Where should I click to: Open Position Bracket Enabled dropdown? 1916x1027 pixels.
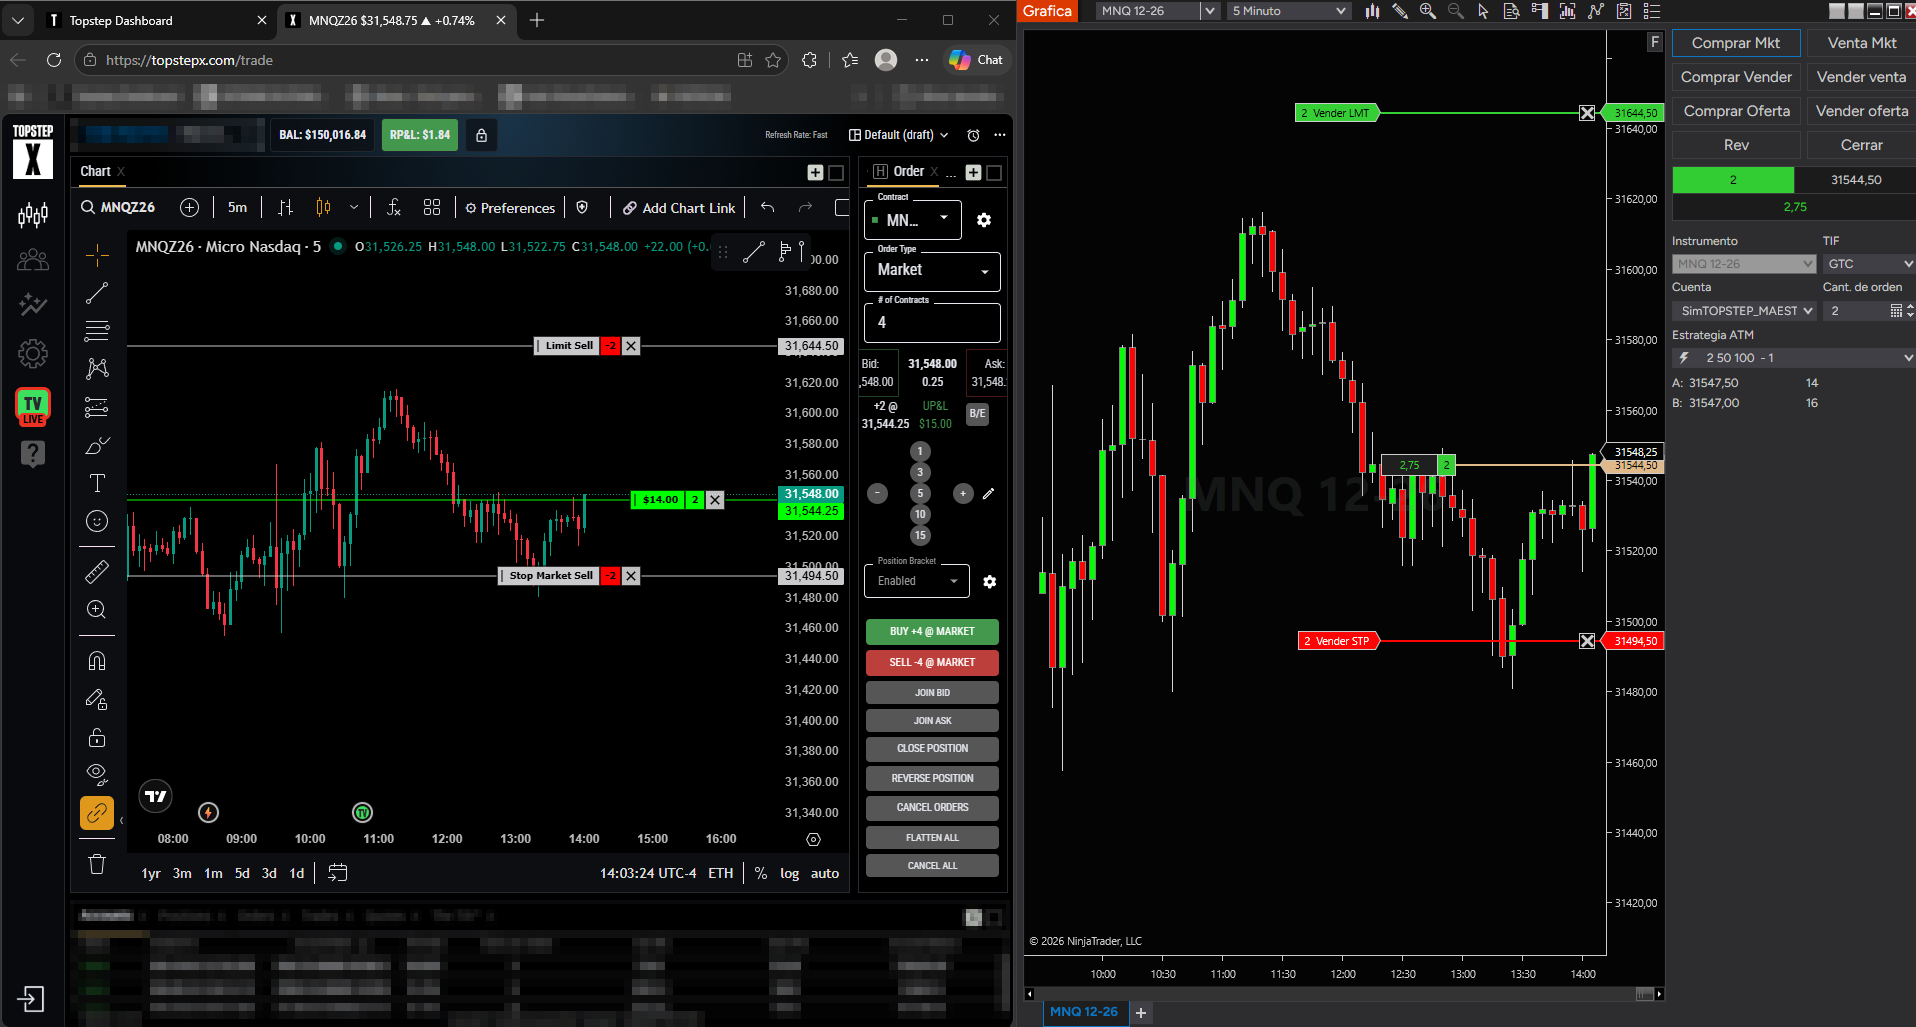917,581
